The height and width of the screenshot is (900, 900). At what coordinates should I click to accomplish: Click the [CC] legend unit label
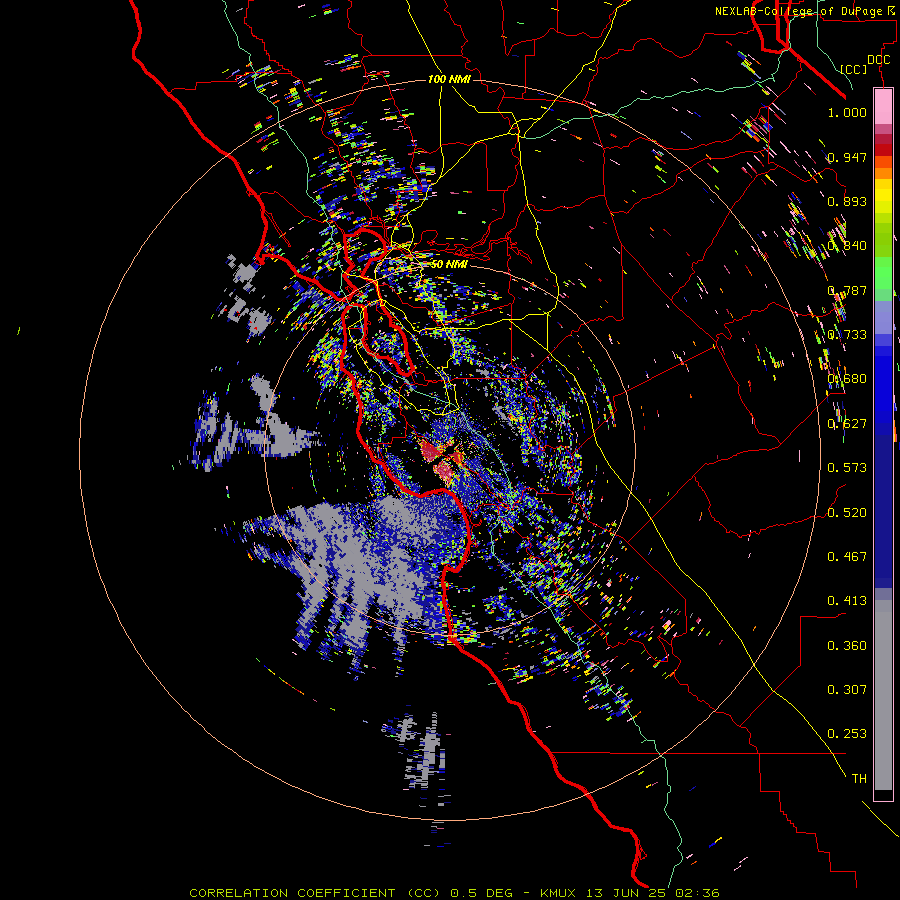[854, 69]
